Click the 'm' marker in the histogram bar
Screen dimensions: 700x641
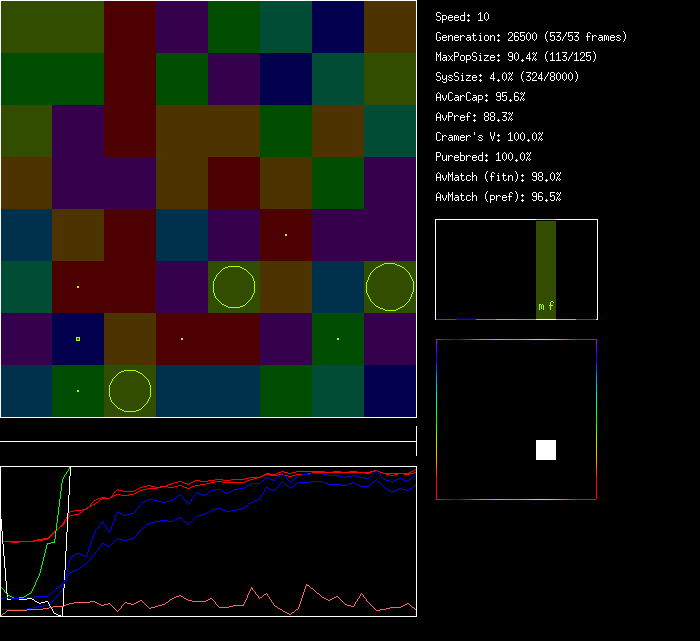point(541,307)
